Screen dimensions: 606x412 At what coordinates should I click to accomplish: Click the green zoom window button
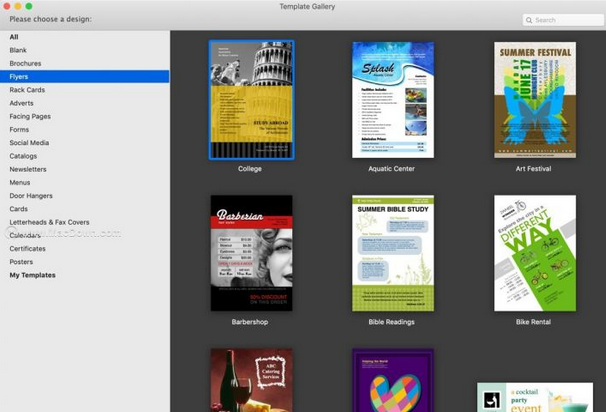pos(29,6)
